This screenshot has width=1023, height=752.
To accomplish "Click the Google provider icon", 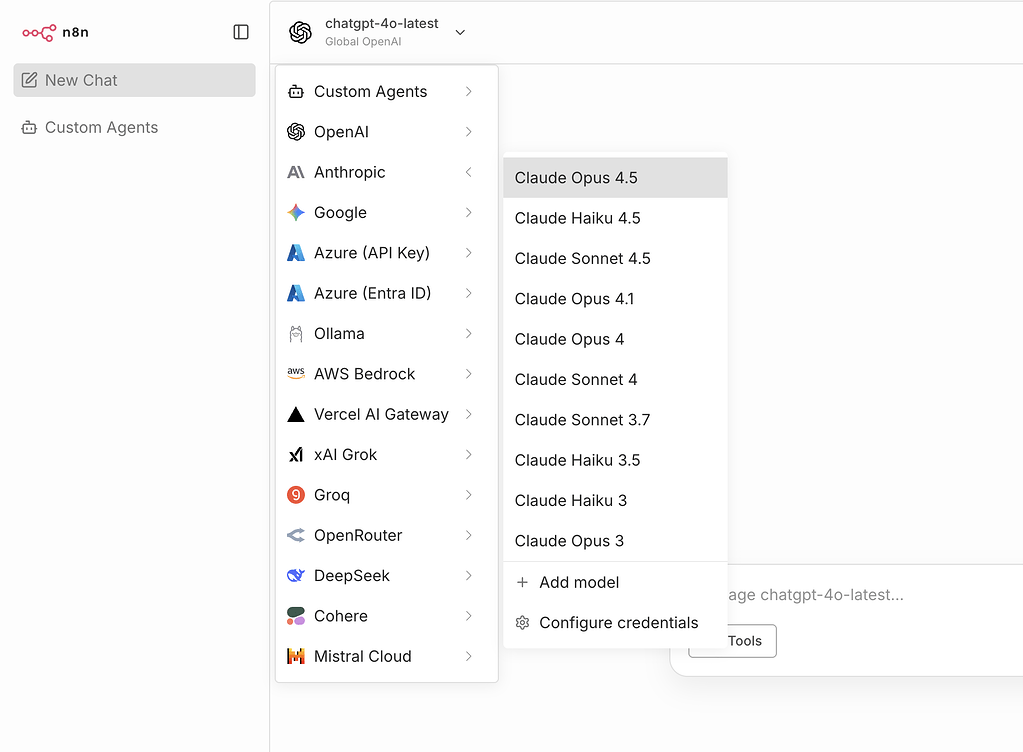I will pyautogui.click(x=296, y=213).
